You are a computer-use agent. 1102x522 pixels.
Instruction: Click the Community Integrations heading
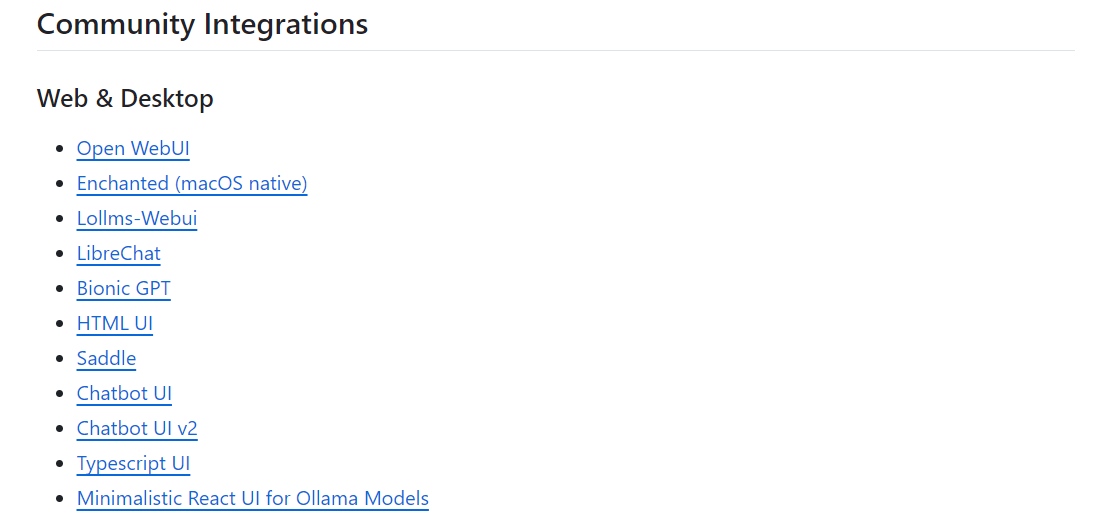pos(202,24)
